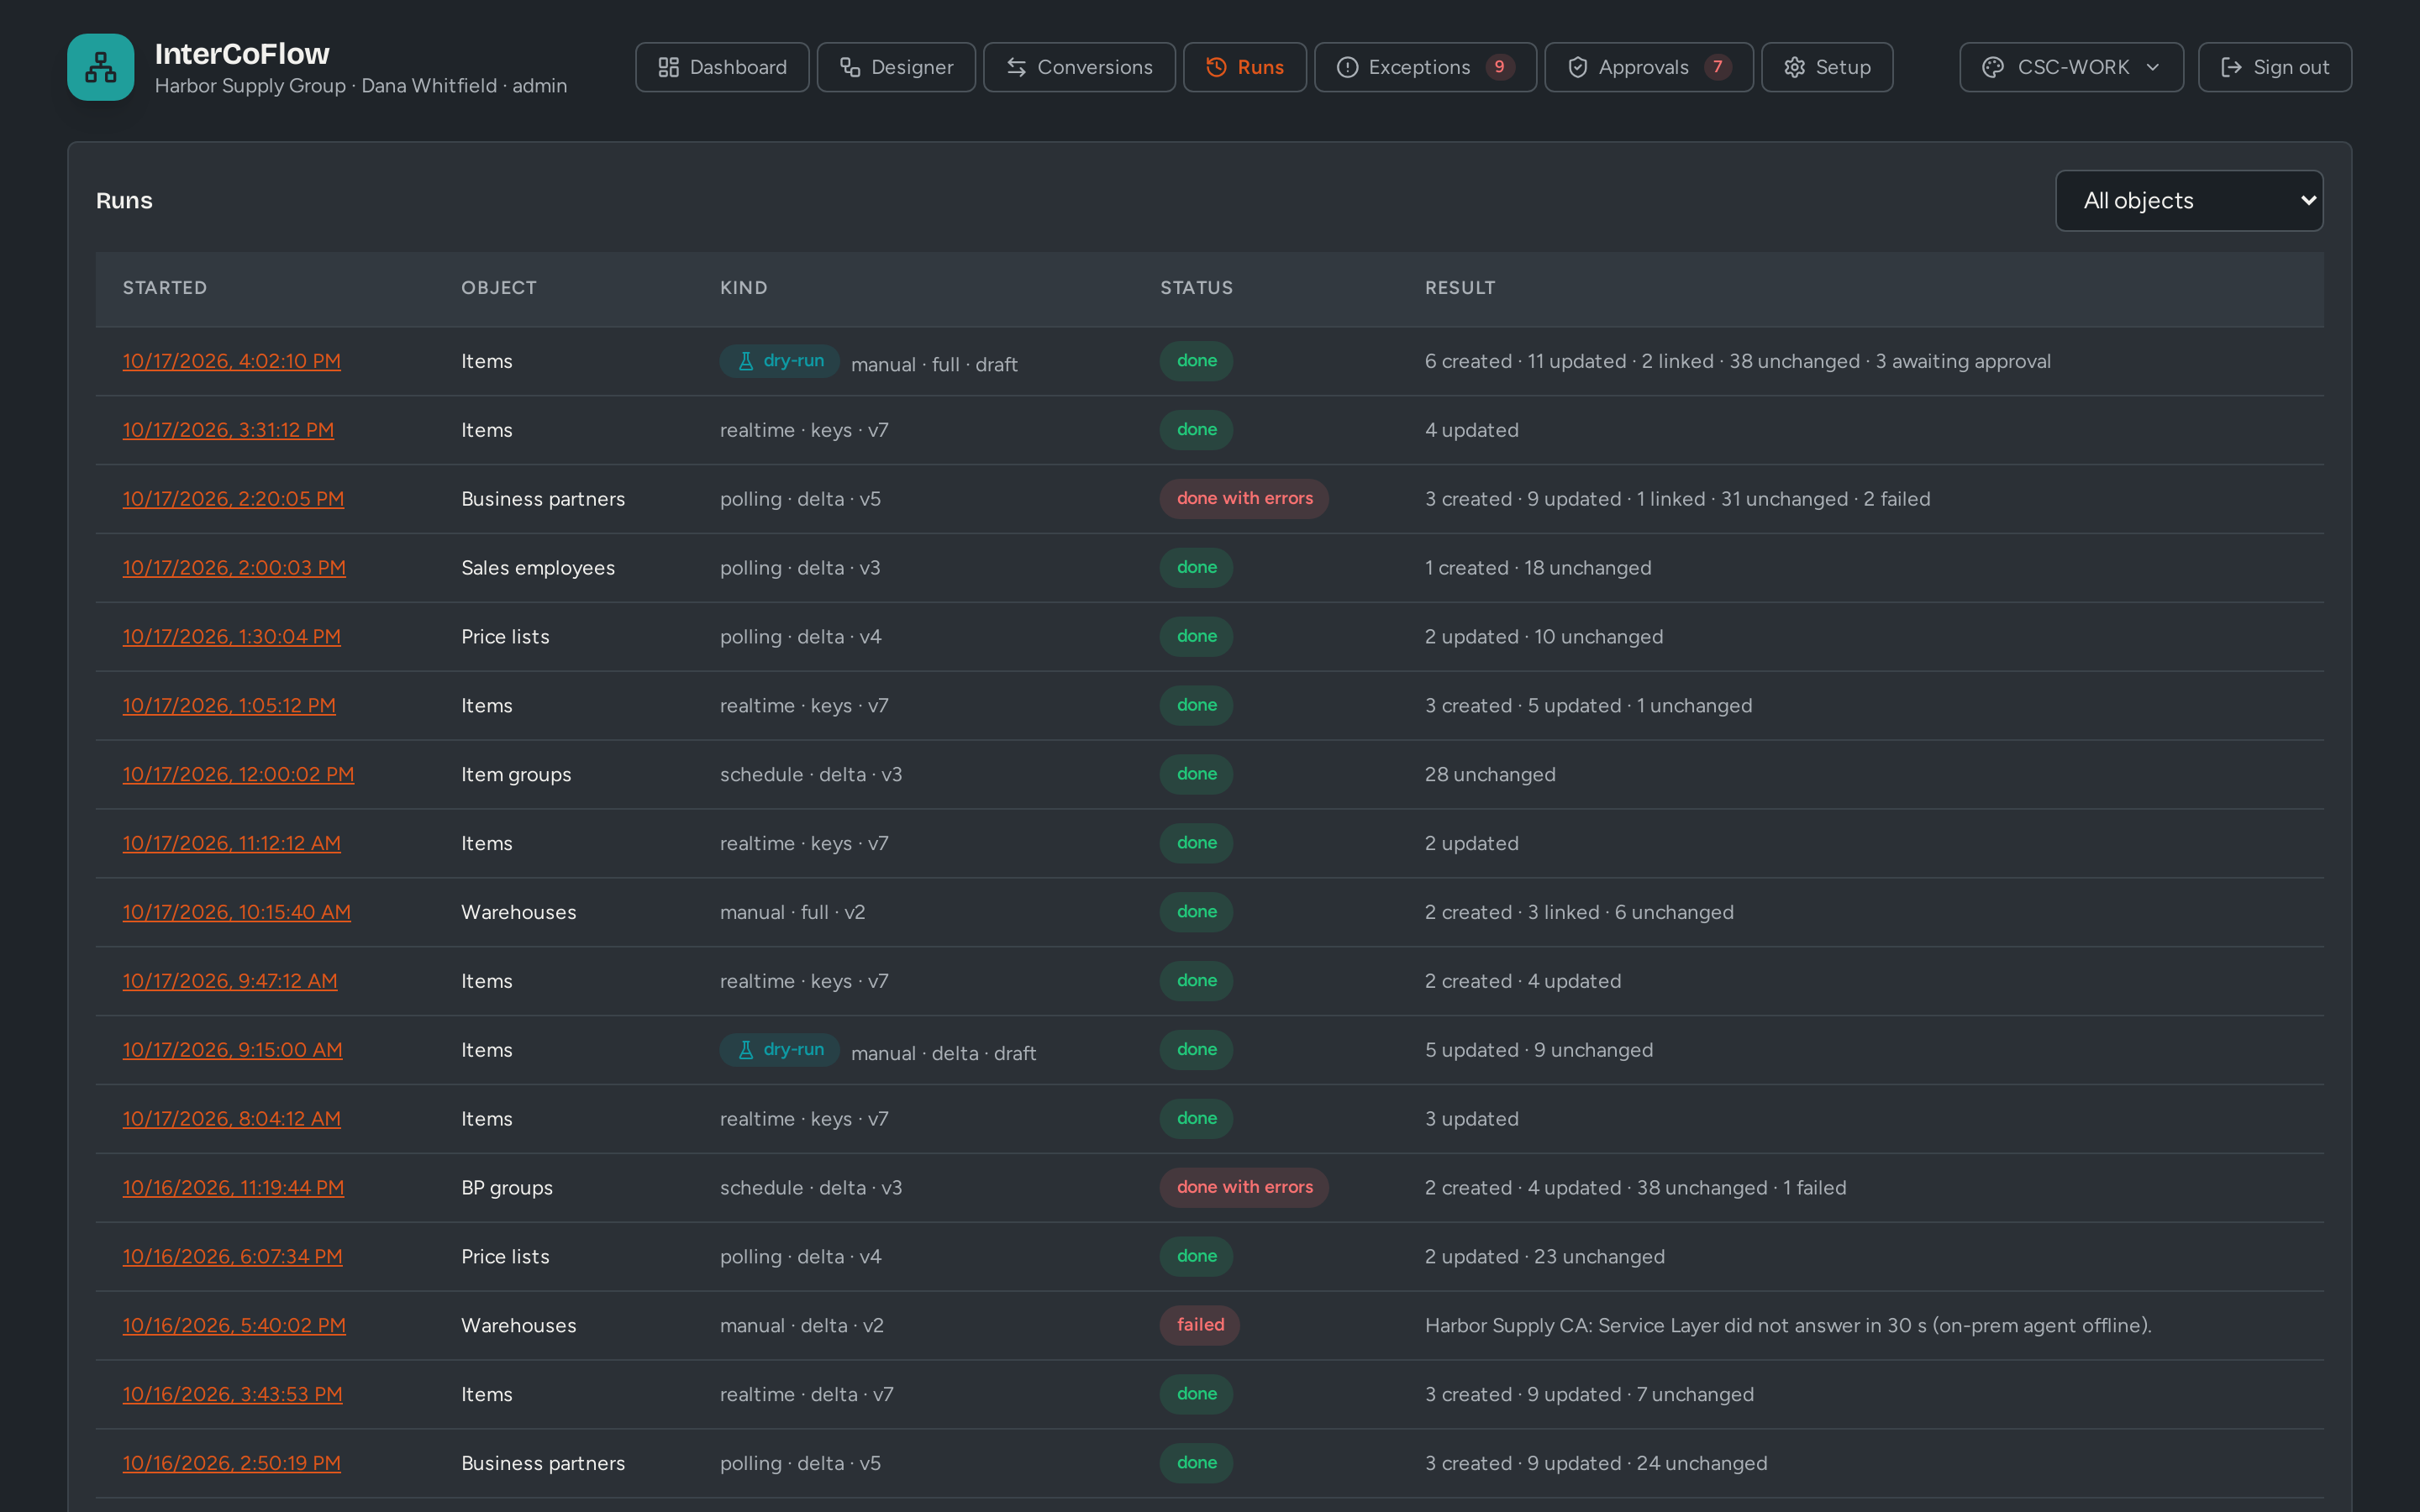Click the Approvals count badge 7
The width and height of the screenshot is (2420, 1512).
(x=1717, y=67)
